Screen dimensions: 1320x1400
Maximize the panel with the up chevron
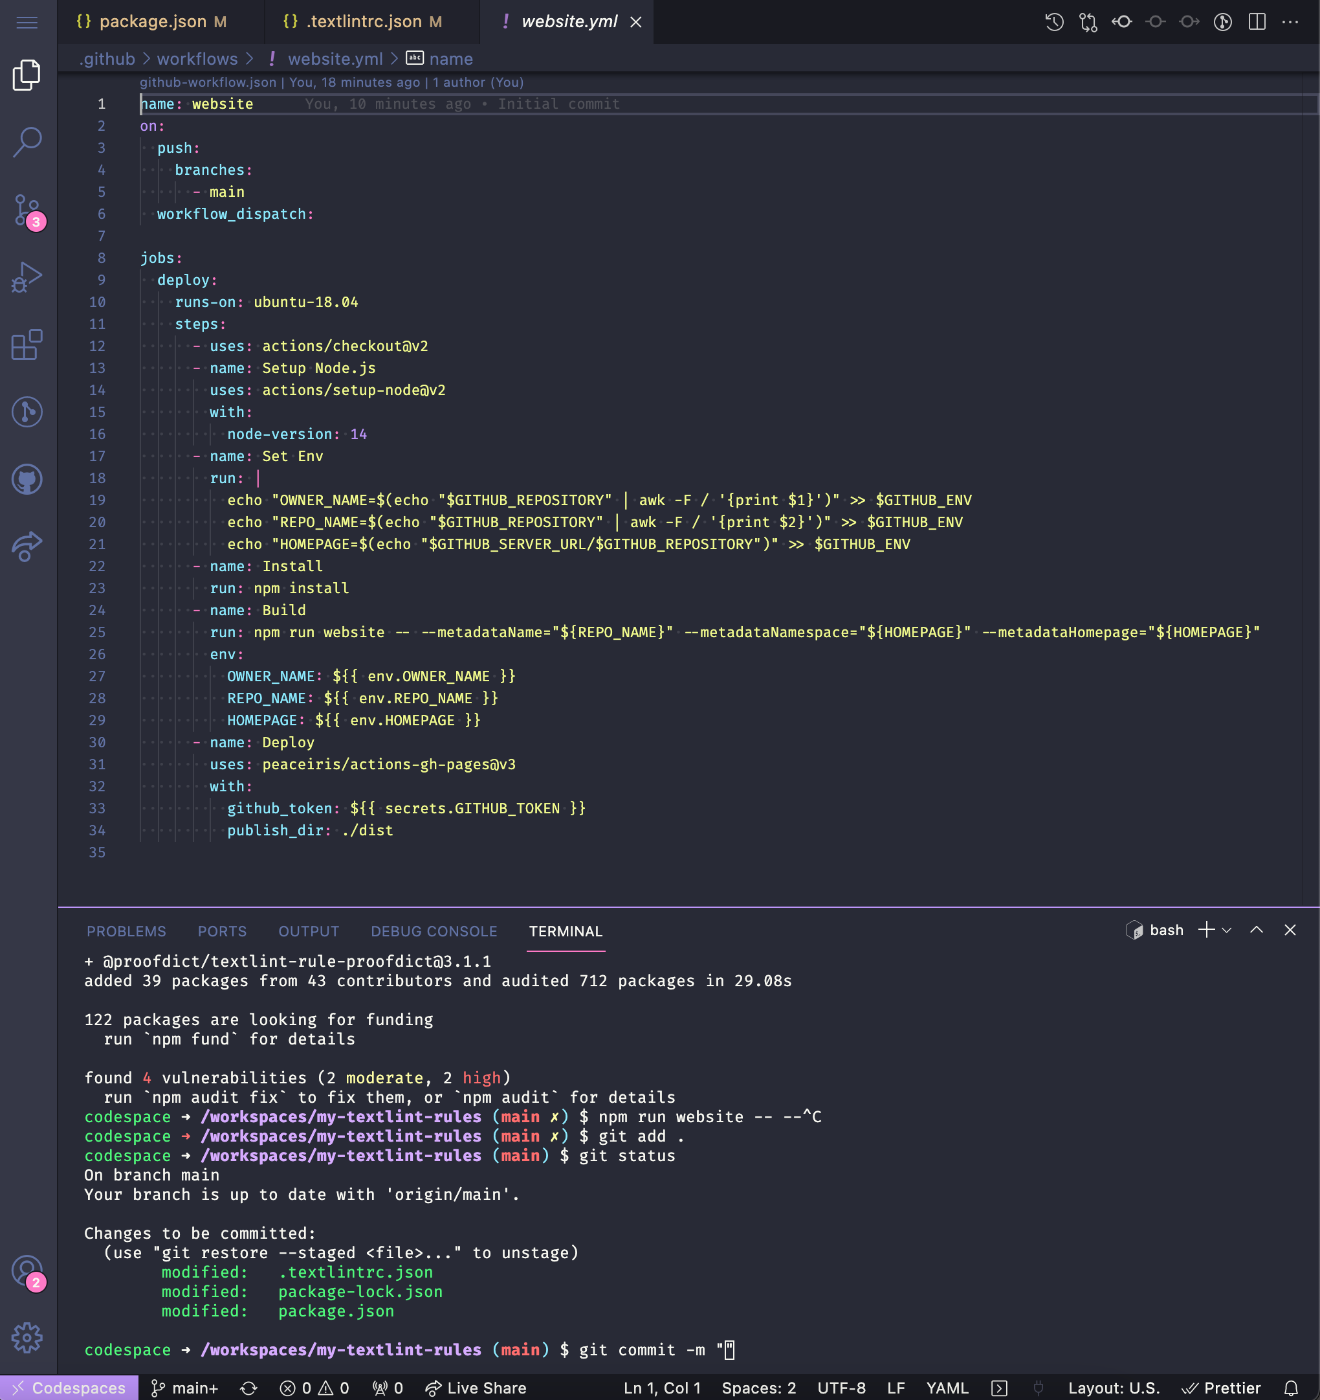[1257, 930]
